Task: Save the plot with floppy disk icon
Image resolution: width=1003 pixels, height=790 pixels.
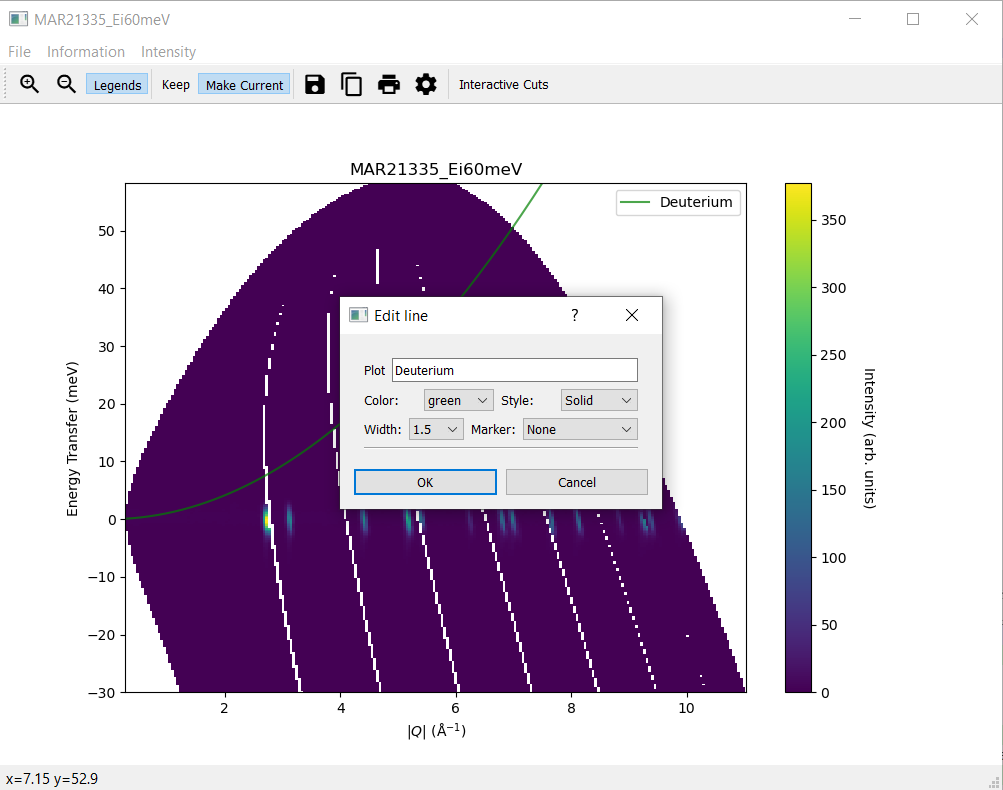Action: 315,85
